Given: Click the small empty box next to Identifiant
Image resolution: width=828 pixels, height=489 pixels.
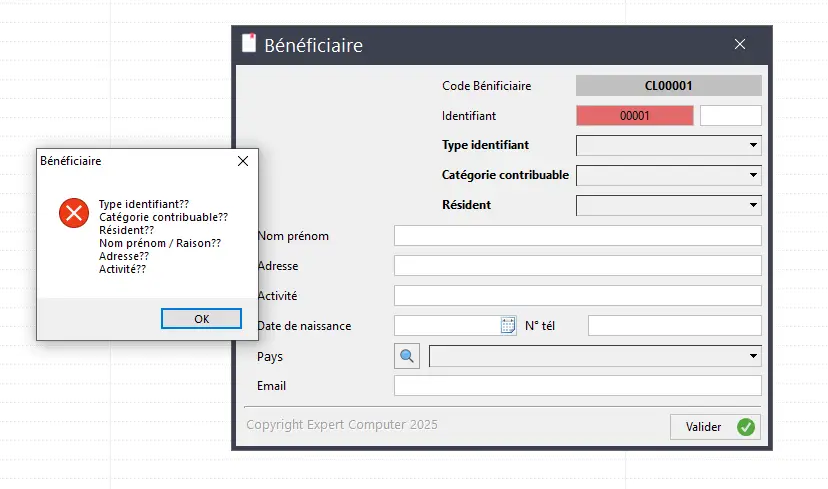Looking at the screenshot, I should point(730,116).
